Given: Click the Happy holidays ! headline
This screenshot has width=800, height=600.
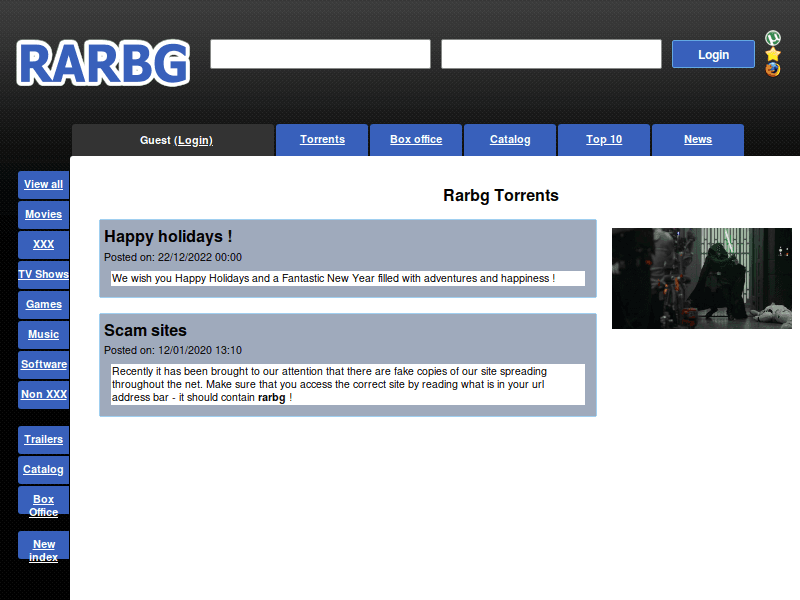Looking at the screenshot, I should tap(168, 237).
